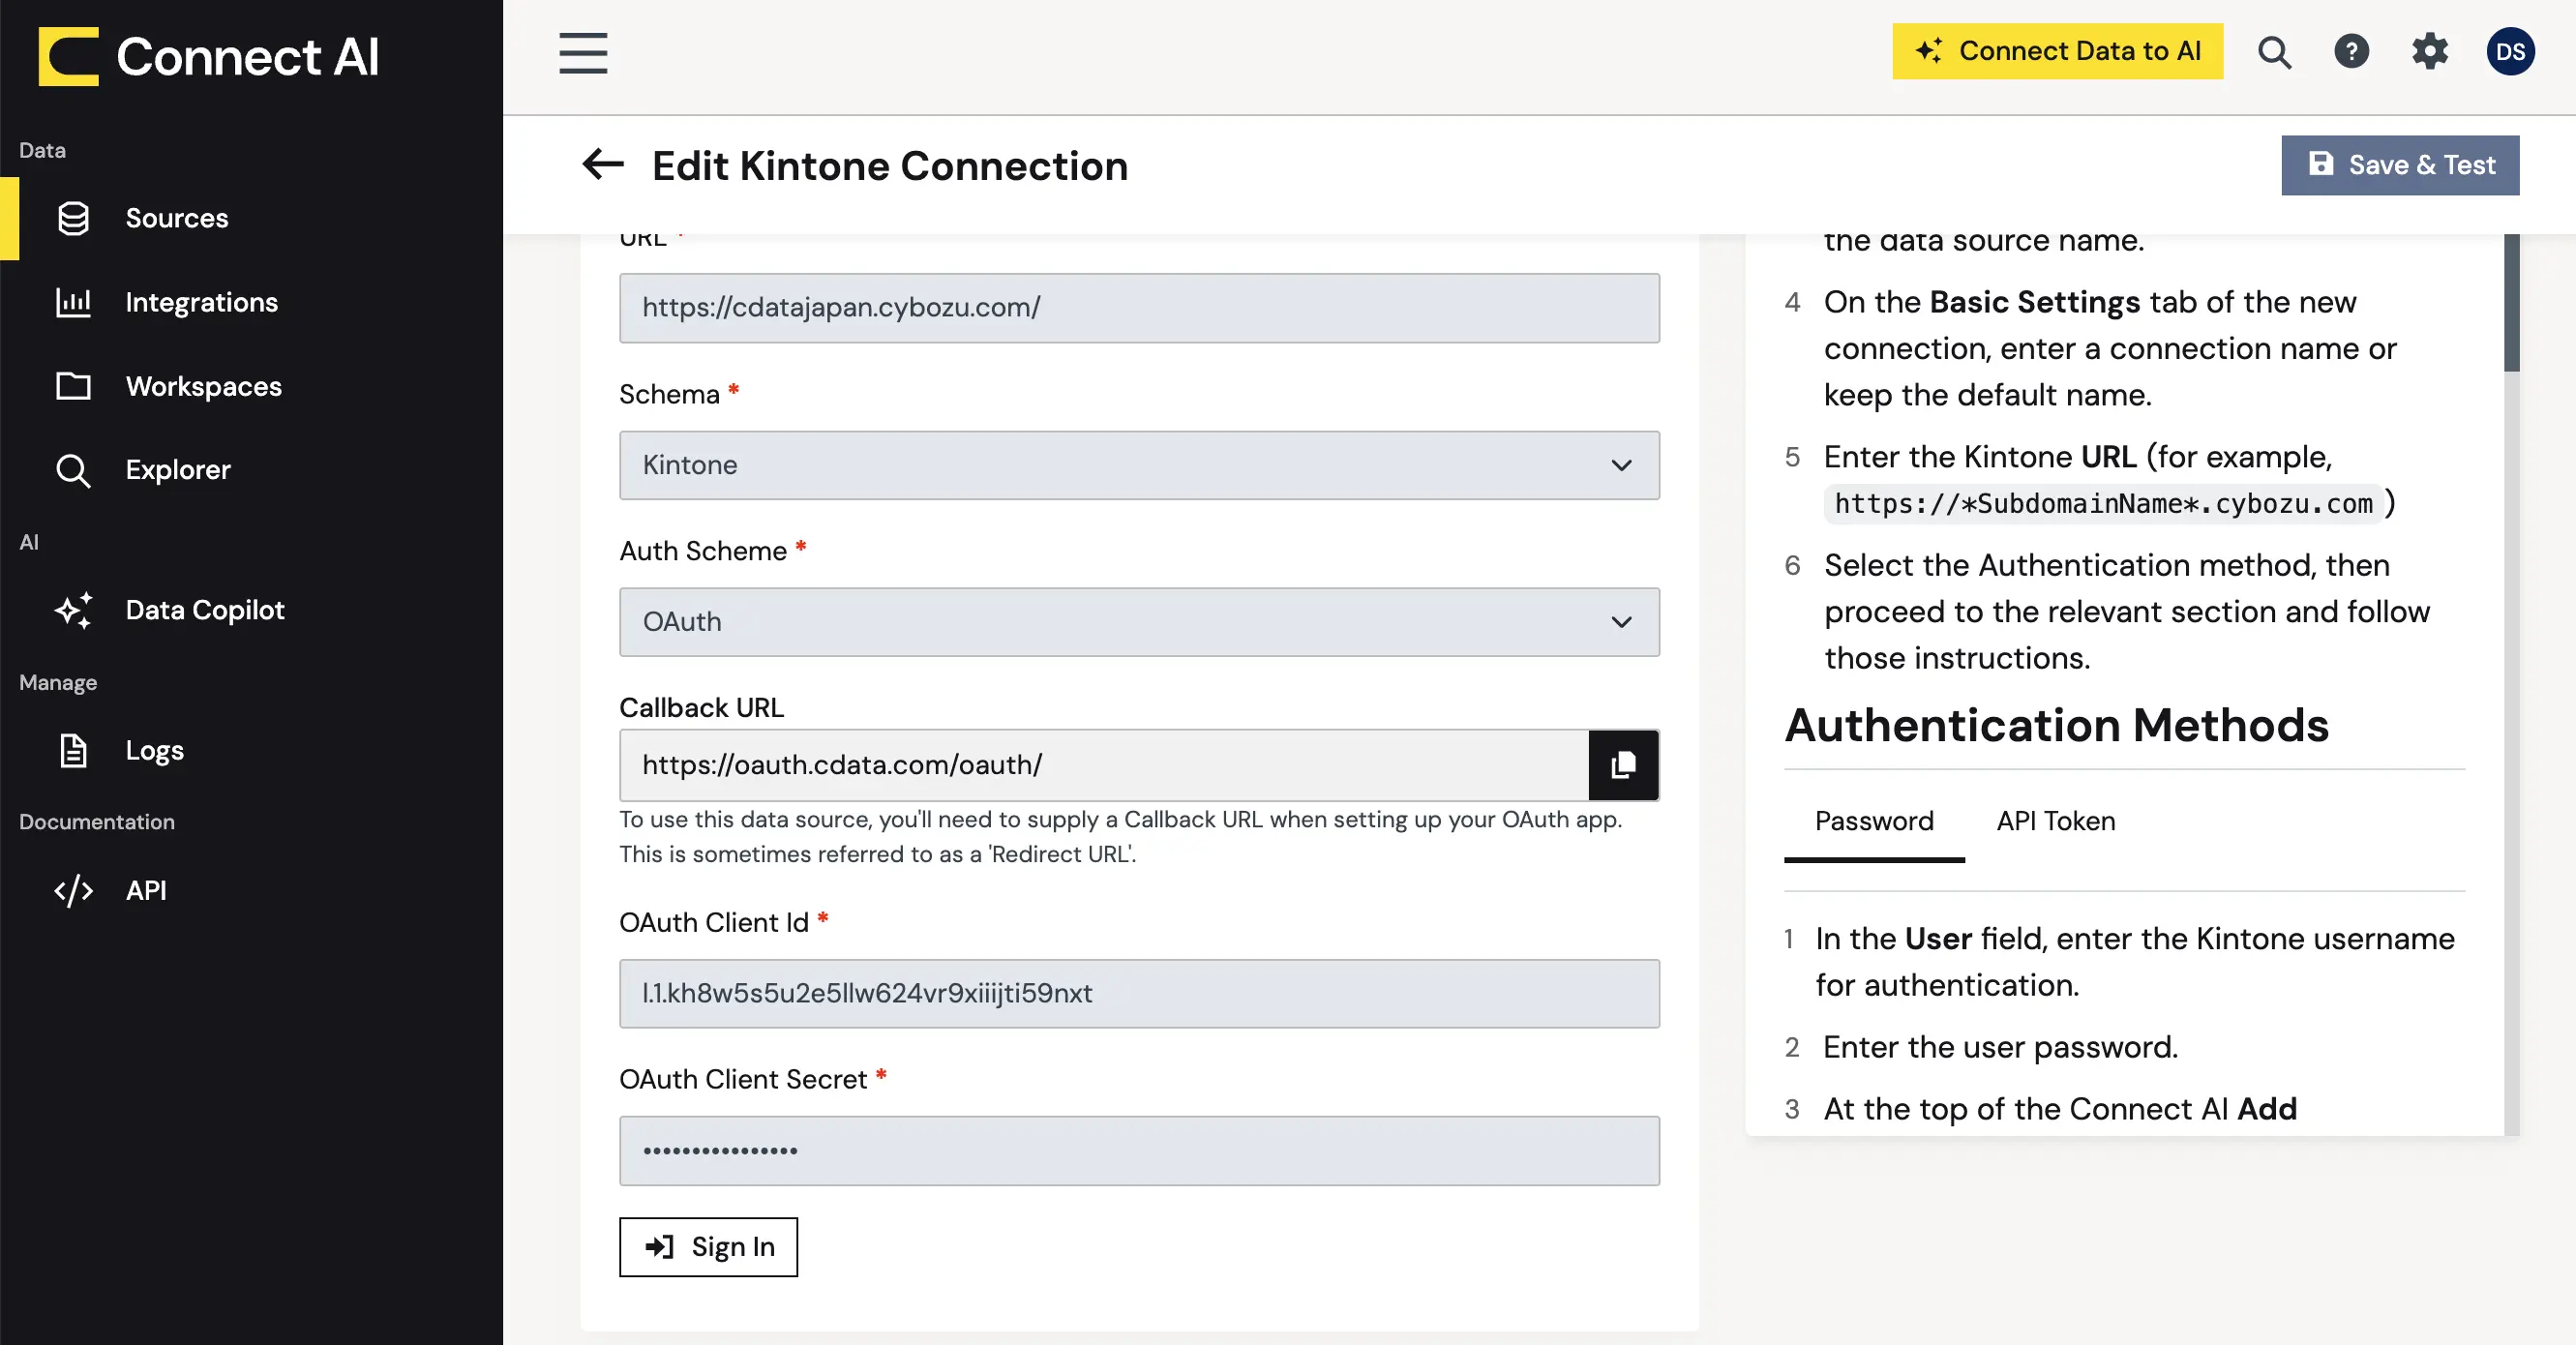The width and height of the screenshot is (2576, 1345).
Task: Go back using the left arrow icon
Action: coord(603,164)
